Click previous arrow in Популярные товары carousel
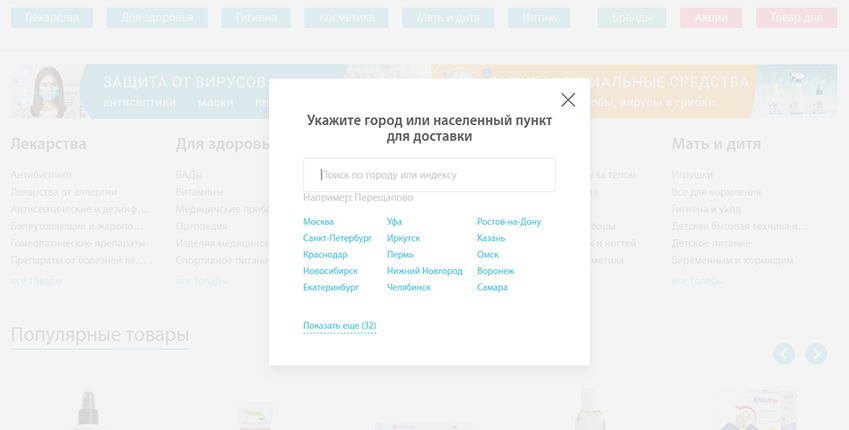849x430 pixels. 784,354
